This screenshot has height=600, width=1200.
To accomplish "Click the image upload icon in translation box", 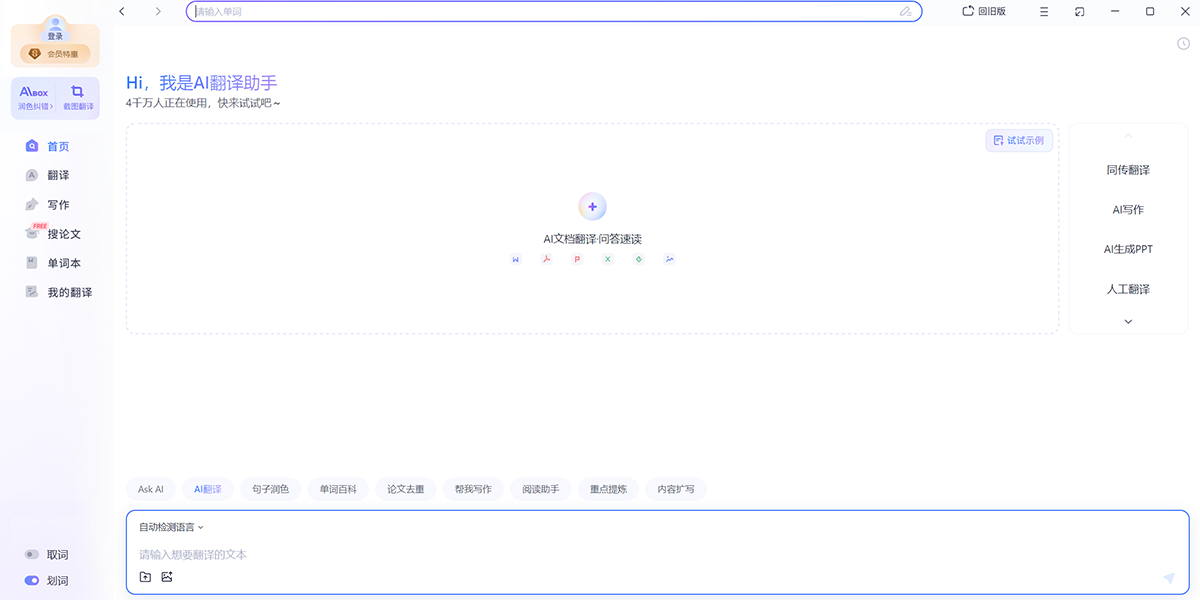I will point(167,577).
